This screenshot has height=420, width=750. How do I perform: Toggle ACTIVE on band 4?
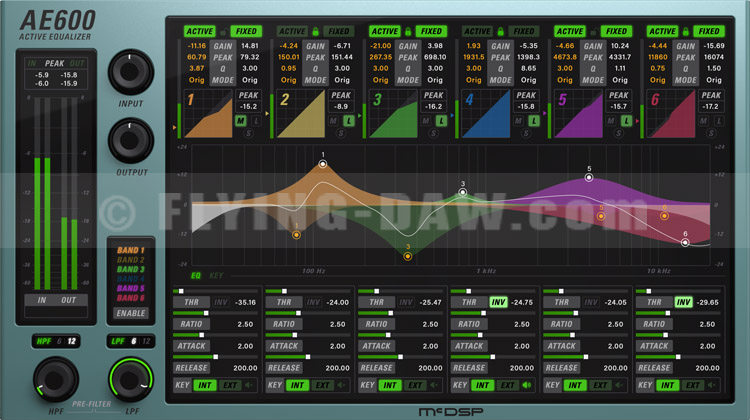[477, 32]
